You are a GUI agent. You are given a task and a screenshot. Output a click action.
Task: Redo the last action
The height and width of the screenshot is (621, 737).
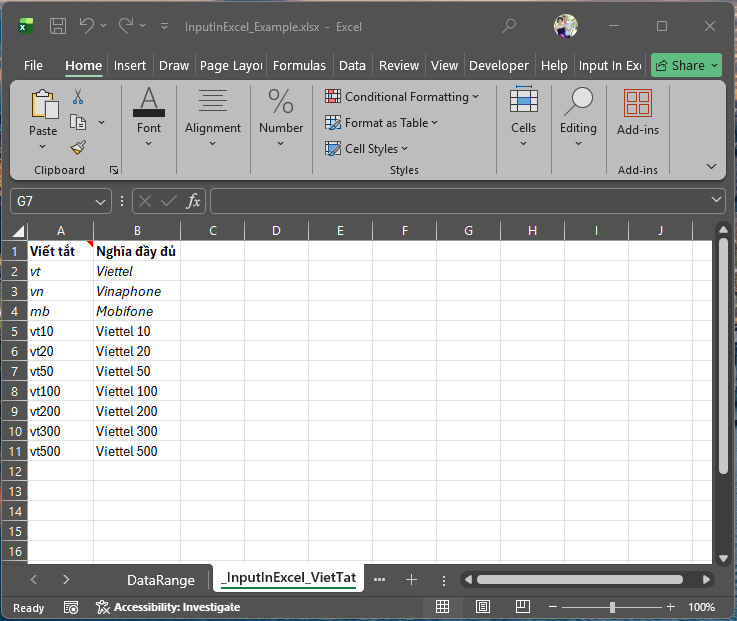pyautogui.click(x=125, y=26)
